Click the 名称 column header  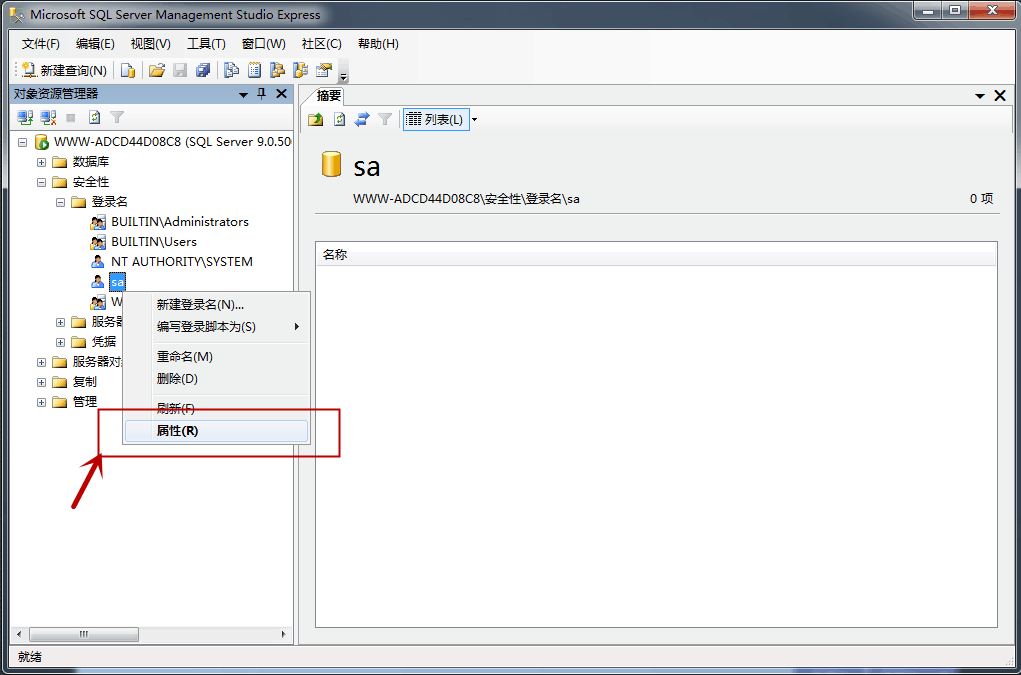(656, 255)
